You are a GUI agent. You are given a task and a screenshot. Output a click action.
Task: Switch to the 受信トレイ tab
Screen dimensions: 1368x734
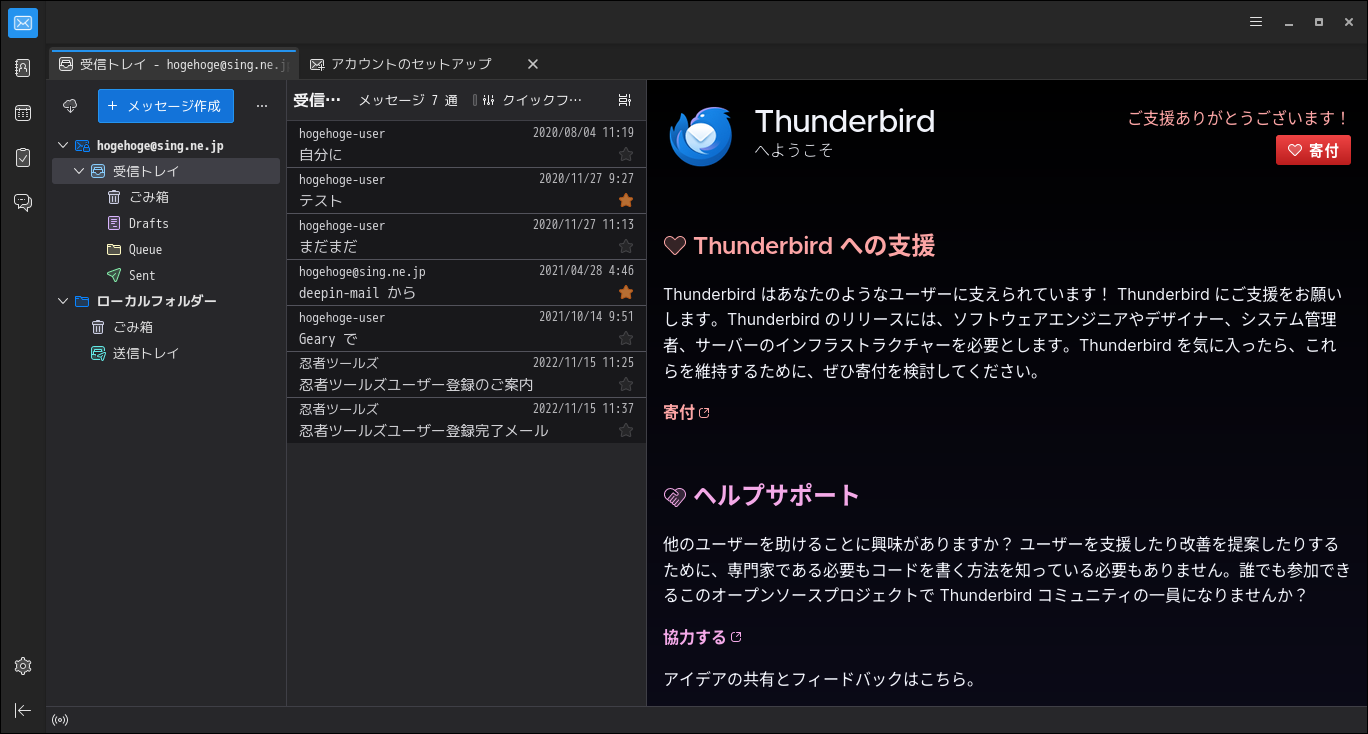(174, 64)
